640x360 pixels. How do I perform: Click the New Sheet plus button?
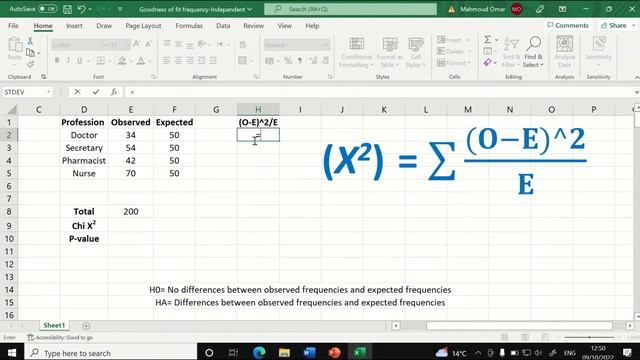point(86,326)
